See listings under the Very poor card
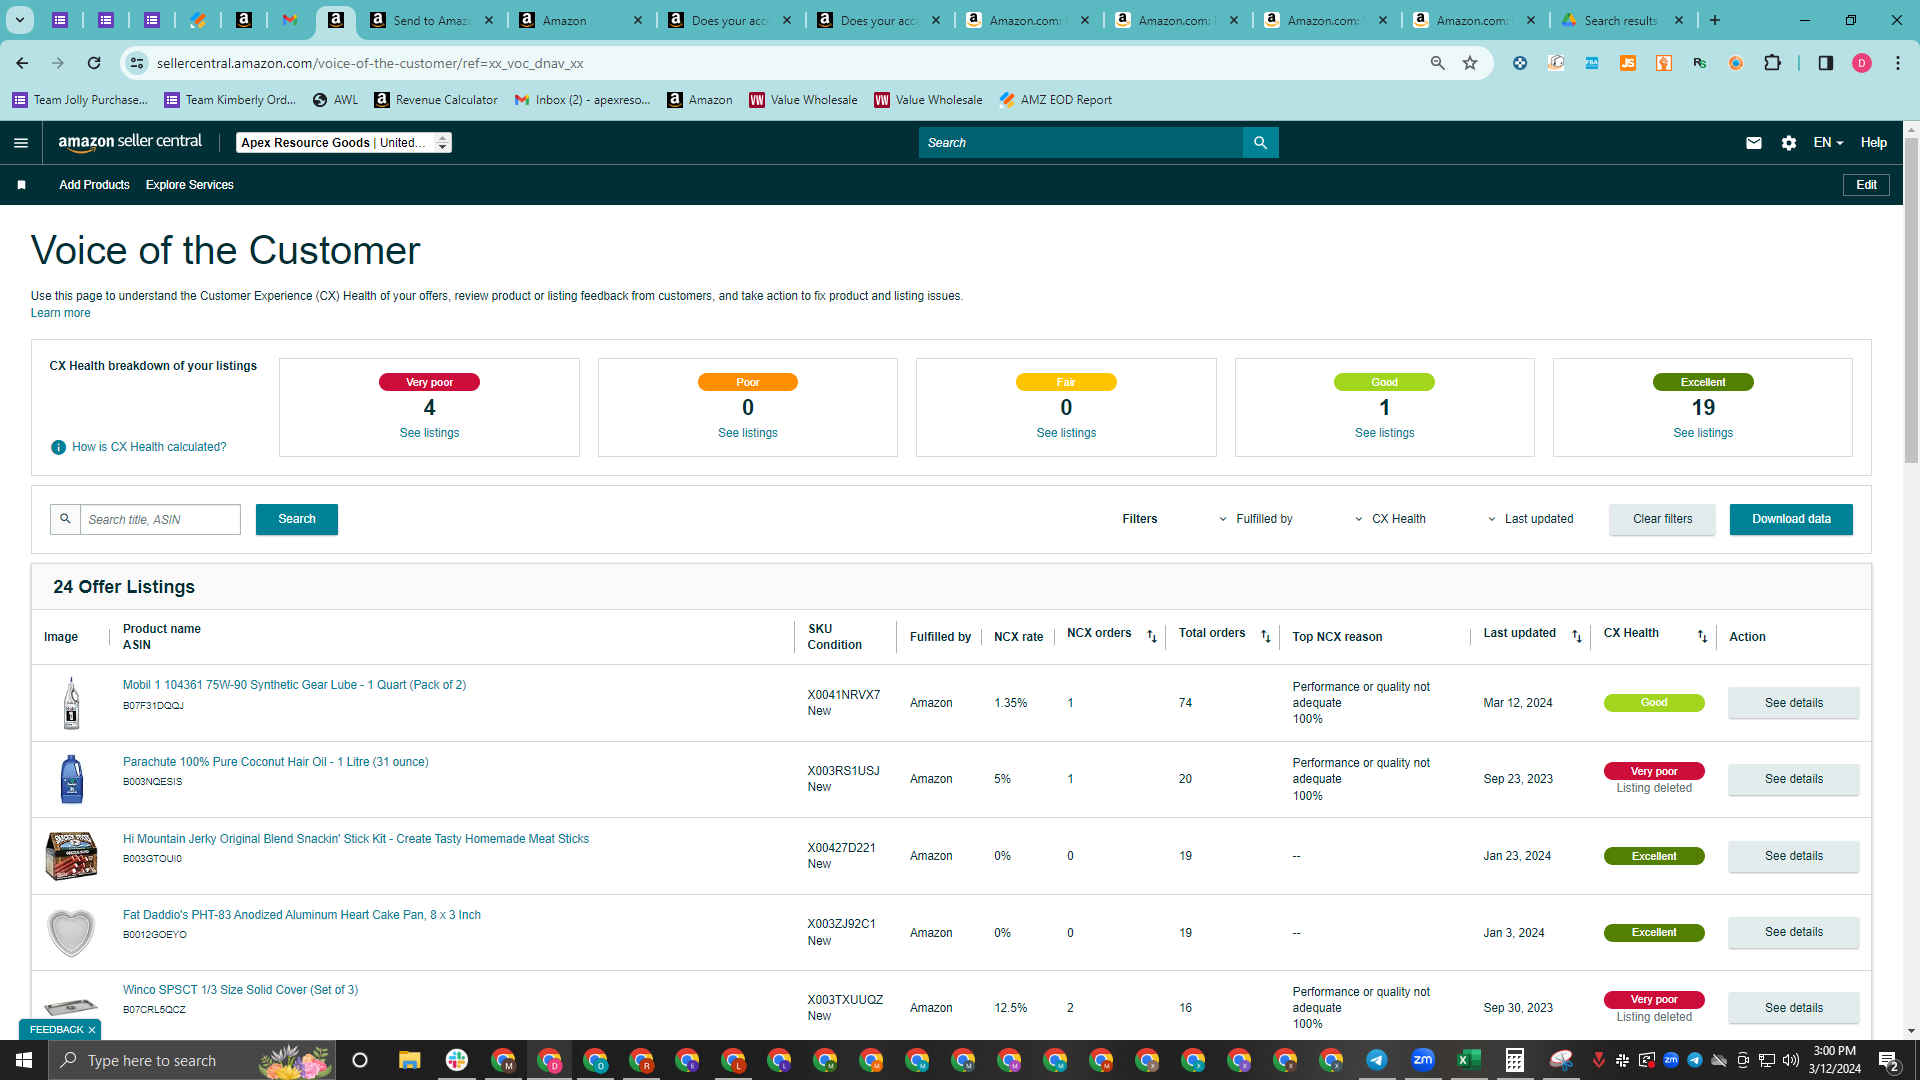The height and width of the screenshot is (1080, 1920). click(429, 433)
